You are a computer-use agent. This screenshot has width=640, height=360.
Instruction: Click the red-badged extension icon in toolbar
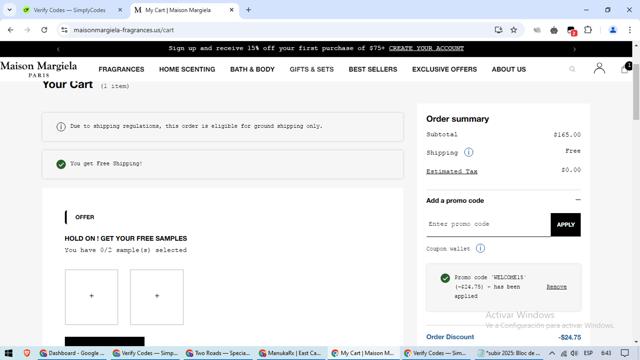click(x=571, y=30)
